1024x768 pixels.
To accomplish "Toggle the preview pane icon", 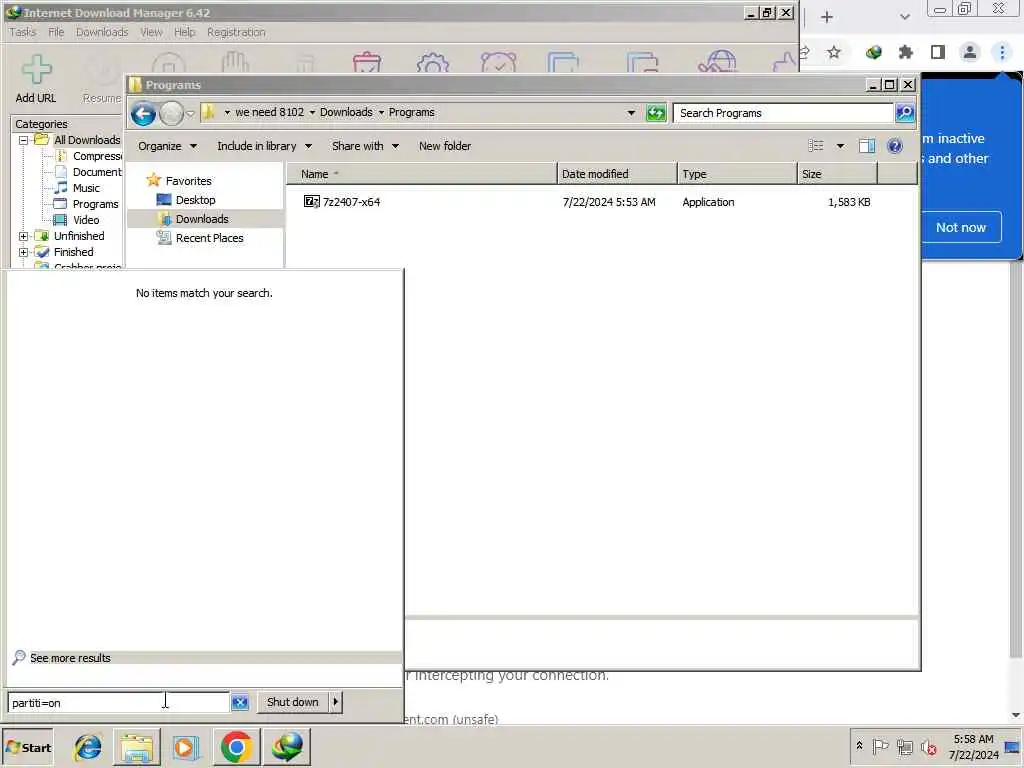I will click(x=867, y=146).
